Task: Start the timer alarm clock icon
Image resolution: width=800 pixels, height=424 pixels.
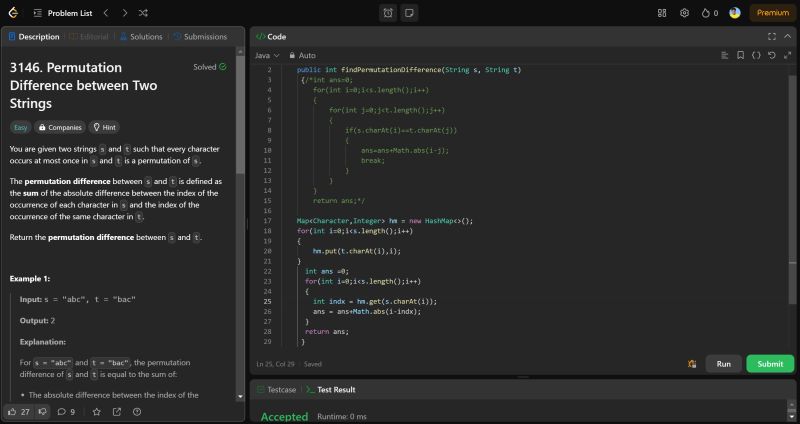Action: (x=388, y=13)
